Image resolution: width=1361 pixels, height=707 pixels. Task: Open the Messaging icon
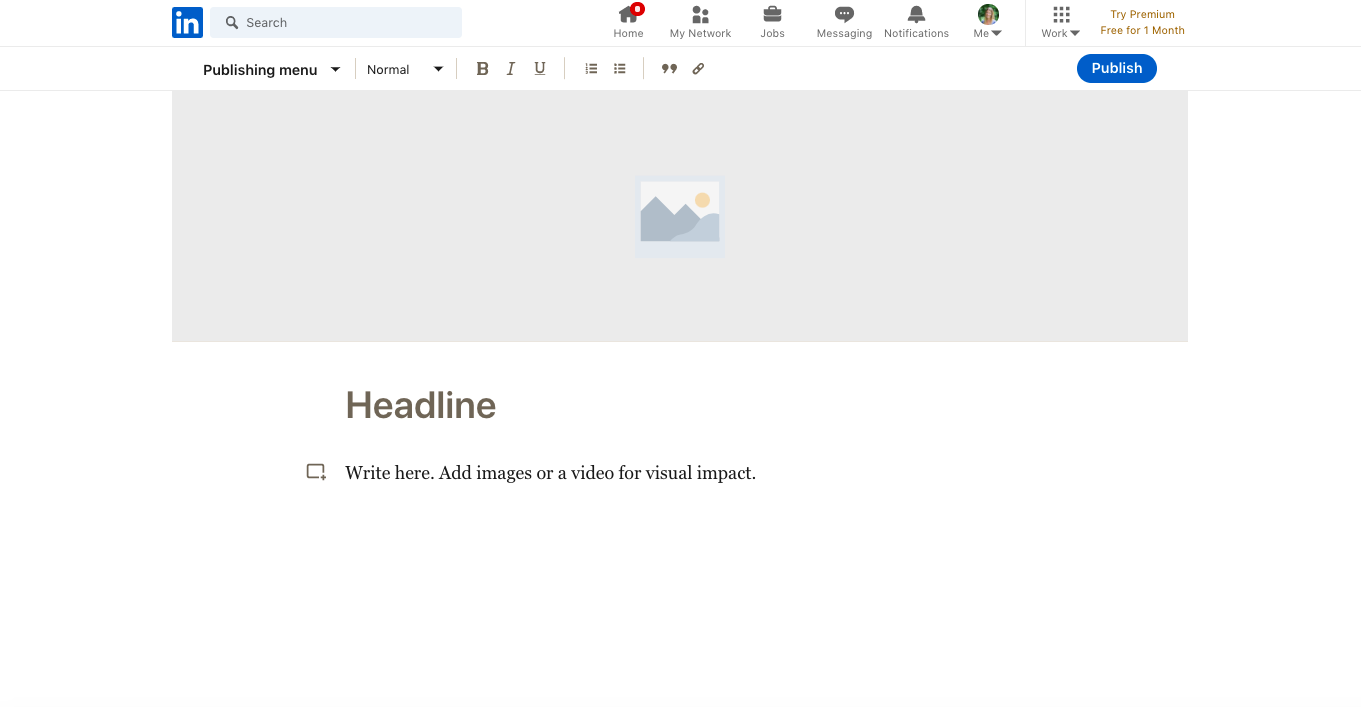844,22
